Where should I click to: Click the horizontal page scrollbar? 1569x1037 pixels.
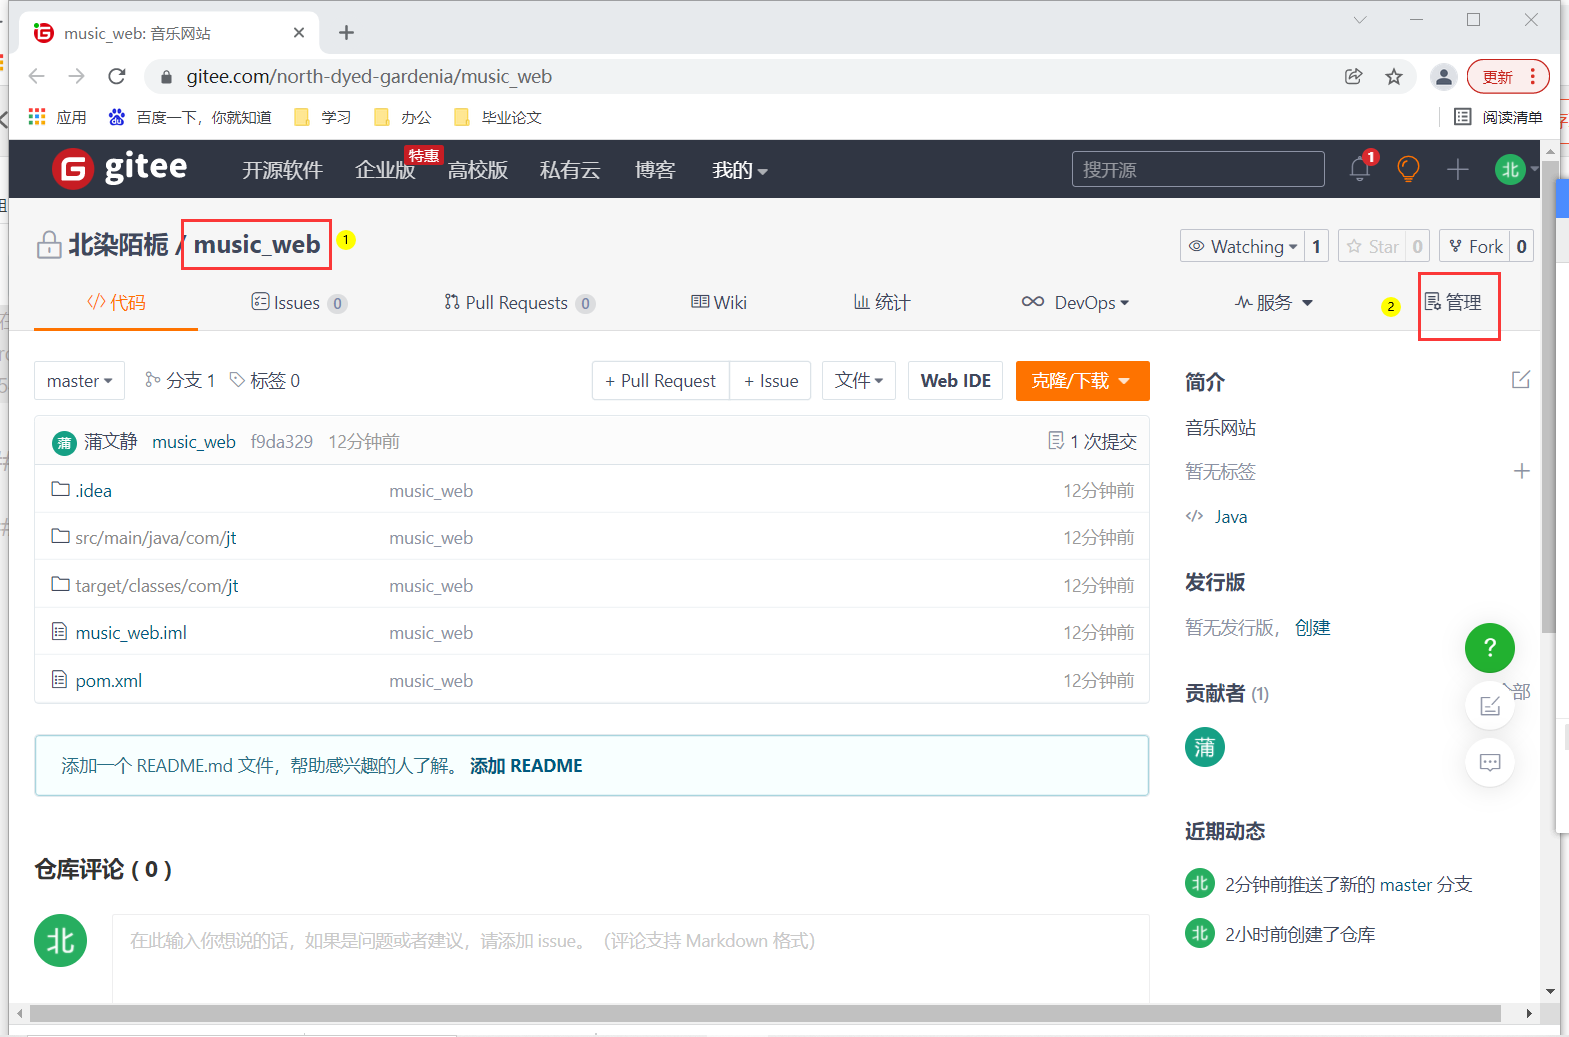[765, 1013]
